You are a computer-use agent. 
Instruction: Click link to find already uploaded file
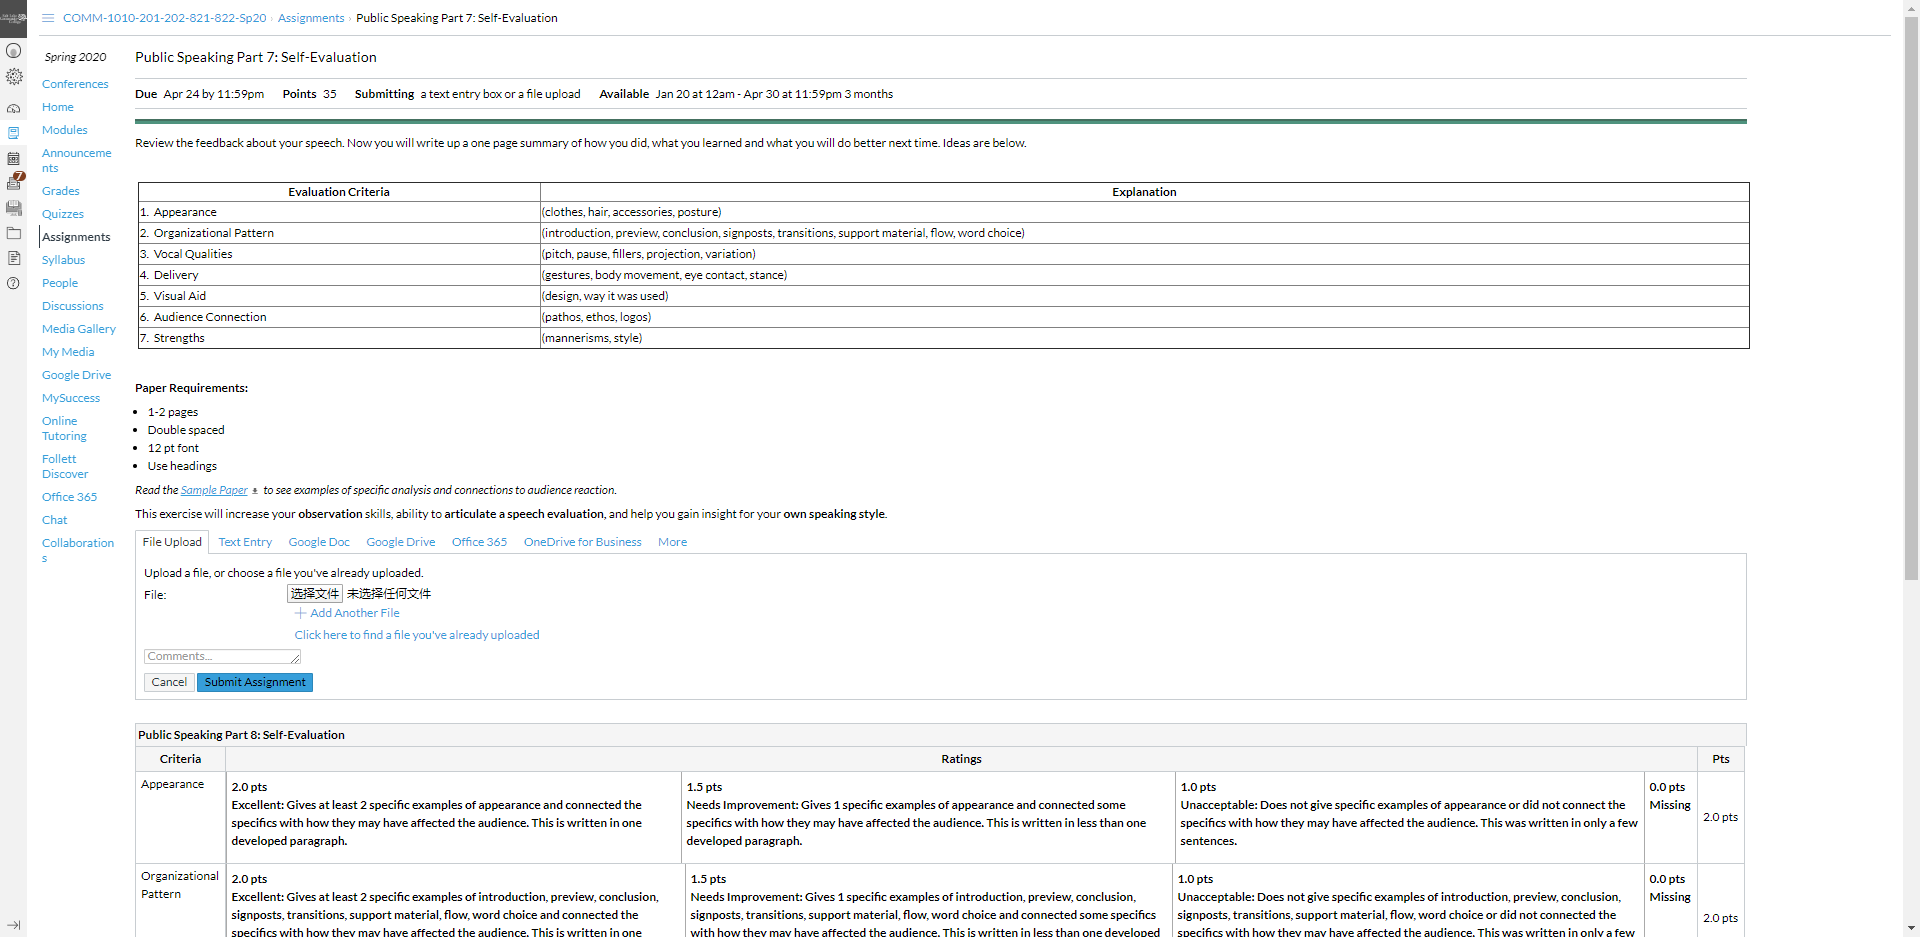point(417,635)
